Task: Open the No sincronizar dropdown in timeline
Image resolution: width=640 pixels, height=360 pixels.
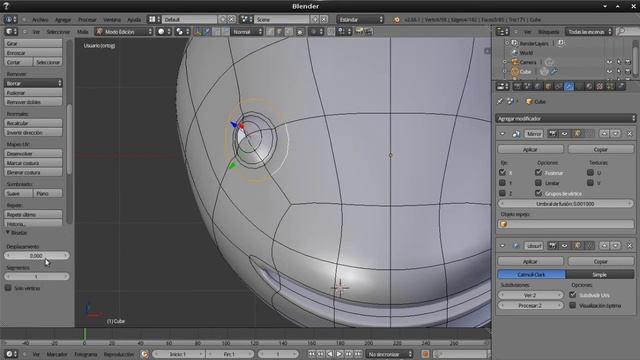Action: coord(389,354)
